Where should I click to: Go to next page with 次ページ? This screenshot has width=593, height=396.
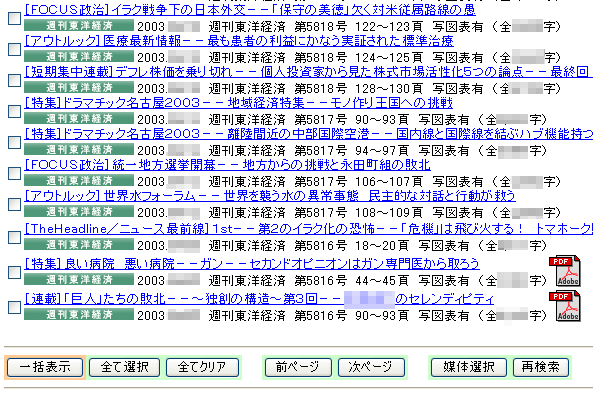click(x=371, y=367)
